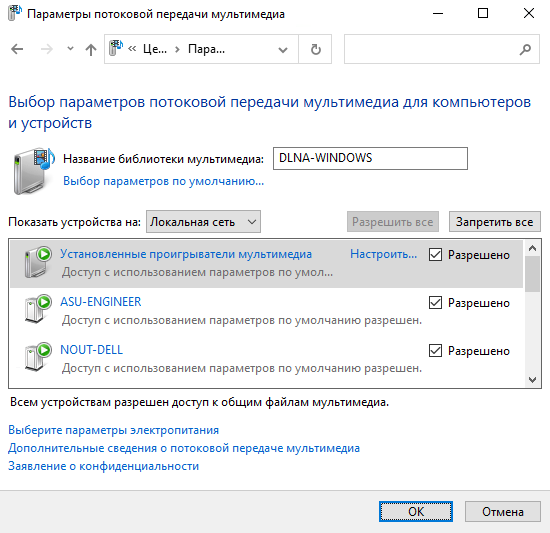Viewport: 550px width, 533px height.
Task: Click the Пара... breadcrumb item
Action: (x=206, y=49)
